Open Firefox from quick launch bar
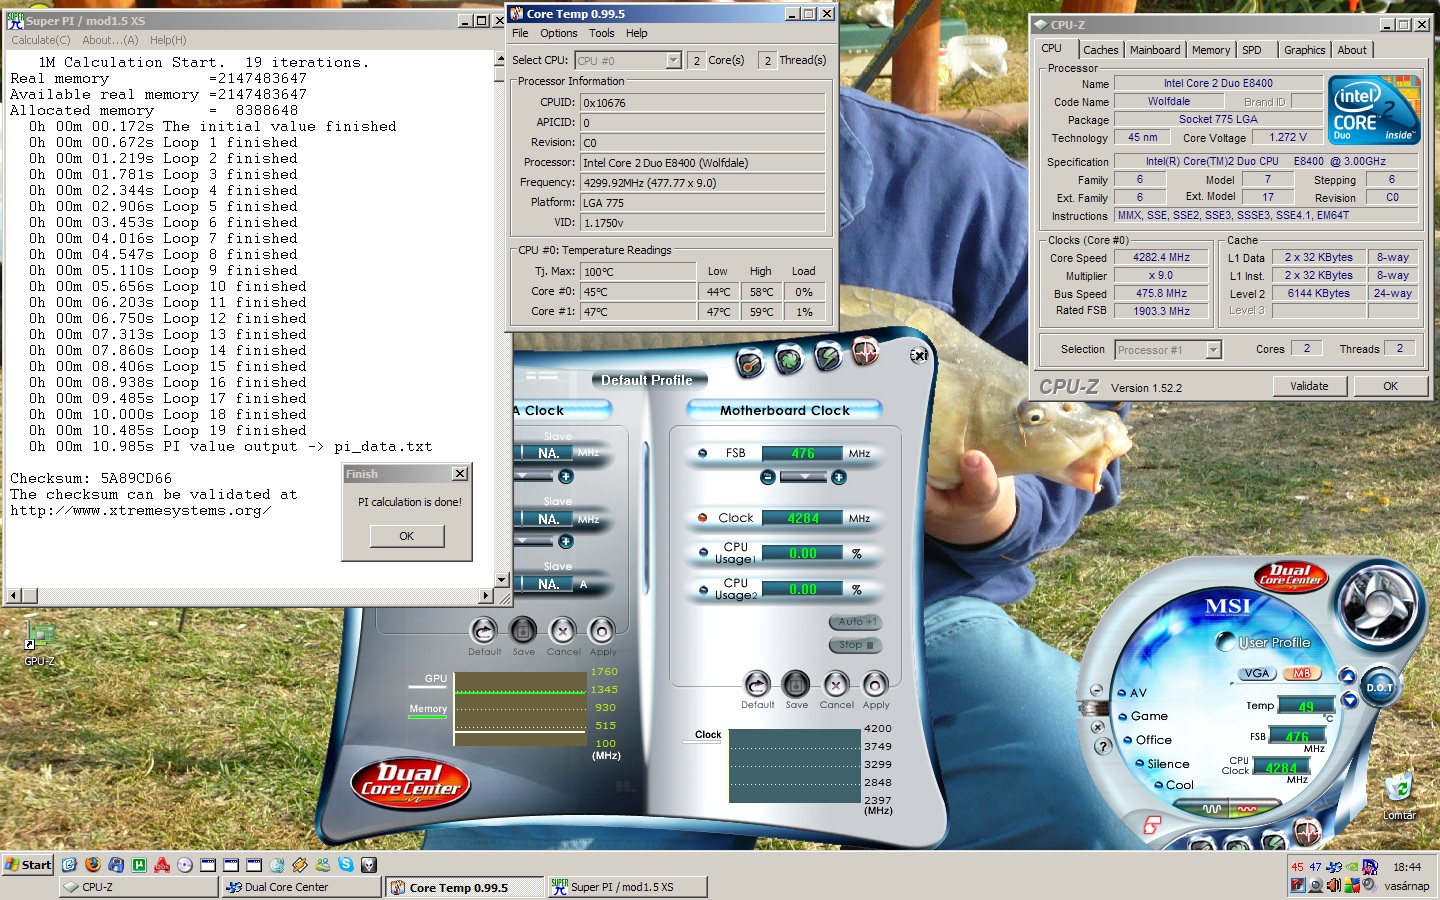 click(93, 865)
